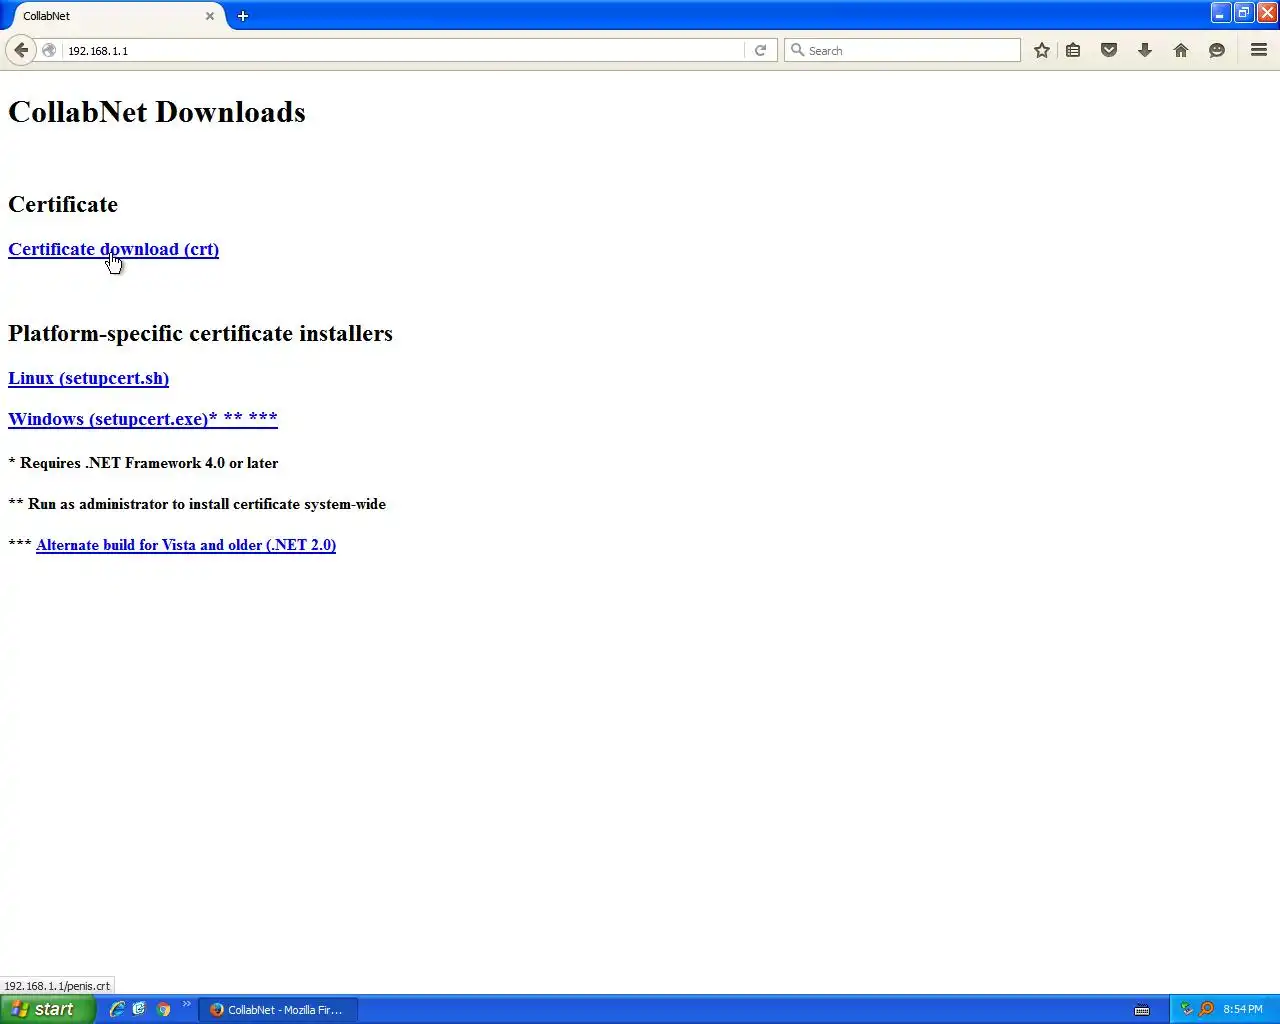Show your bookmarks list icon
The image size is (1280, 1024).
tap(1073, 50)
